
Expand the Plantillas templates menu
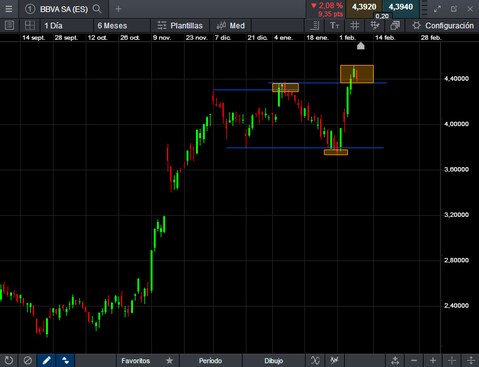click(180, 26)
